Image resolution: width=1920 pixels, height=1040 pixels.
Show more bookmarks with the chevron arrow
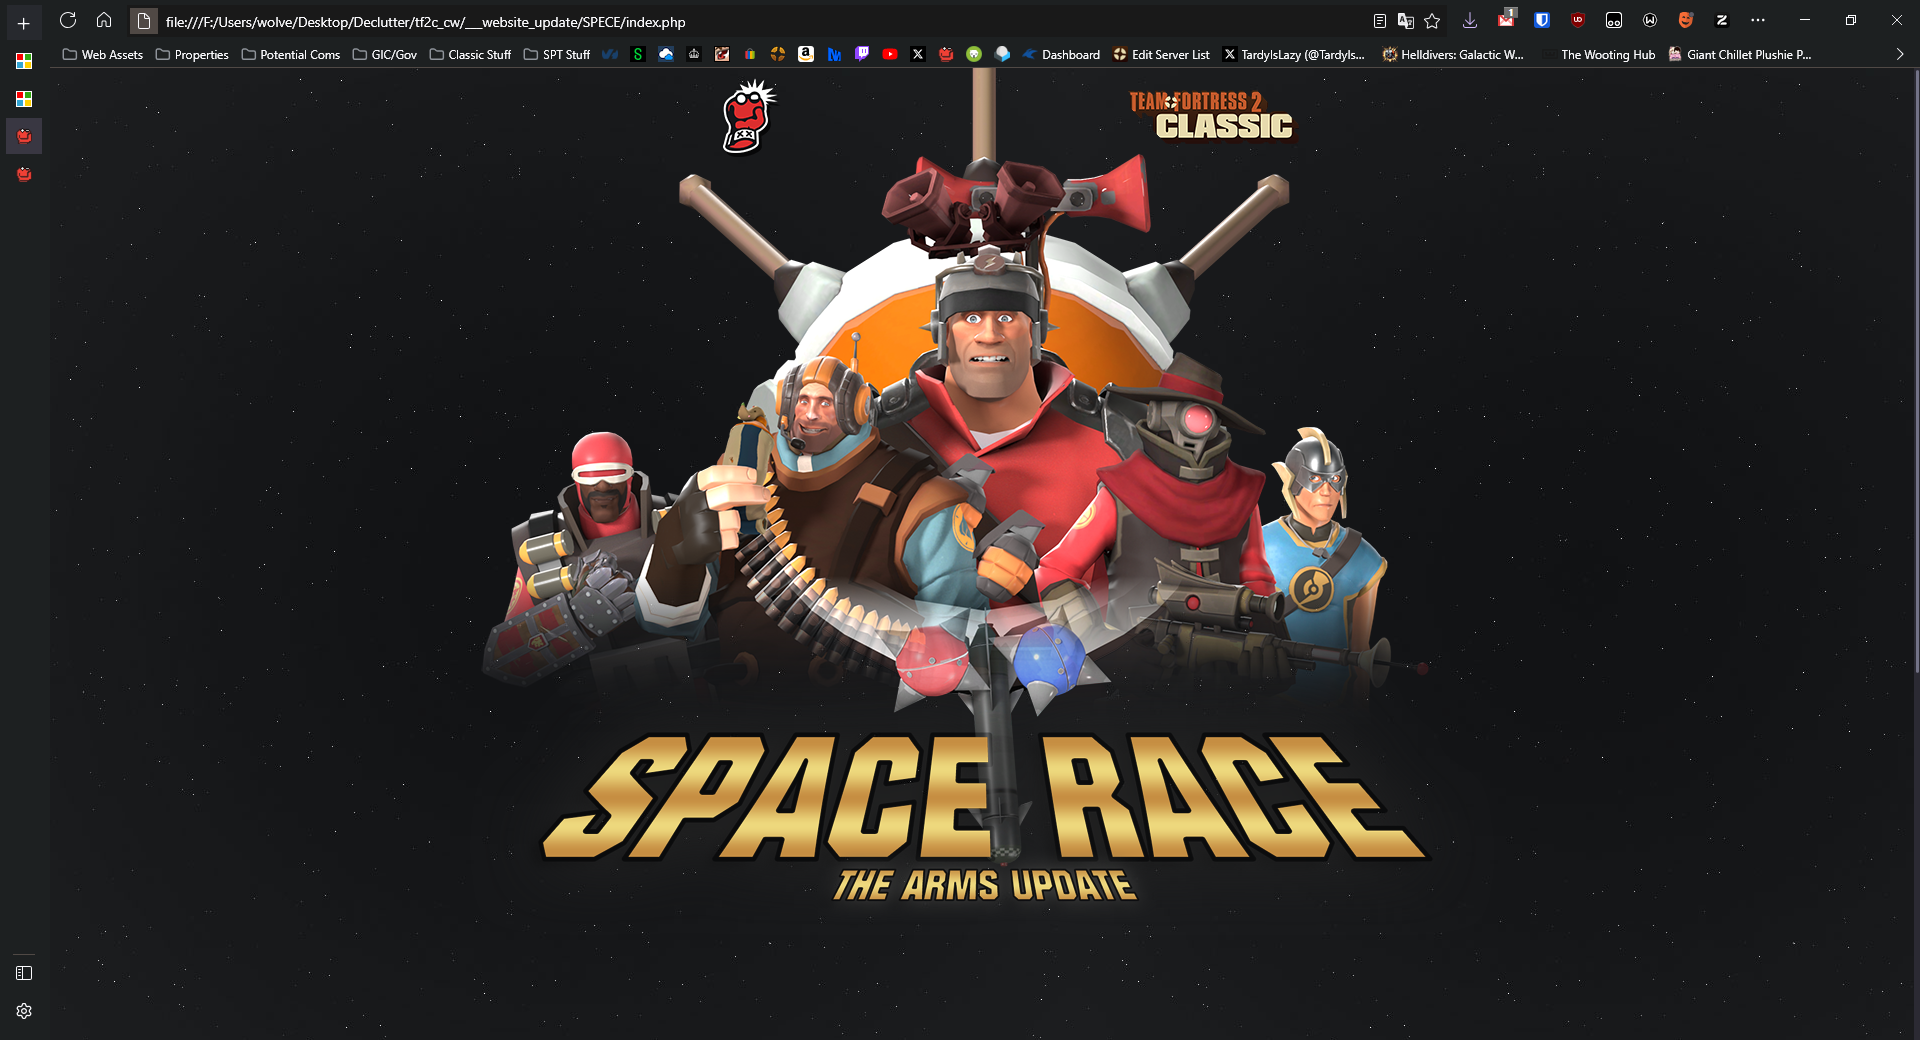coord(1900,55)
